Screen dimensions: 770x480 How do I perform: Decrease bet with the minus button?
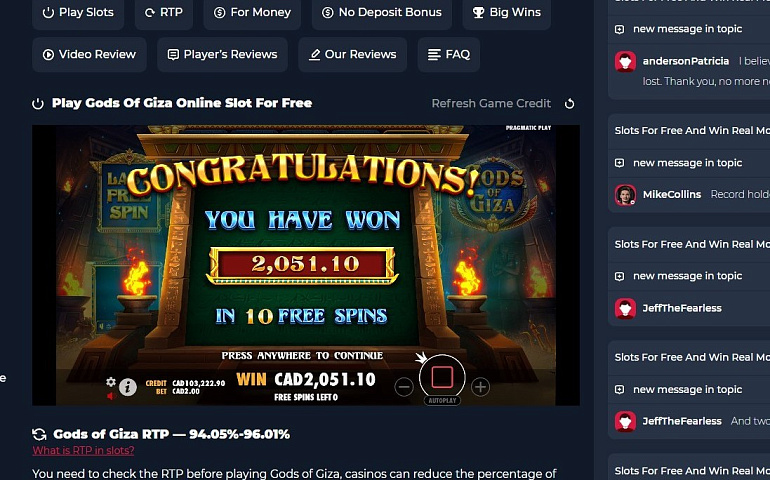tap(404, 387)
